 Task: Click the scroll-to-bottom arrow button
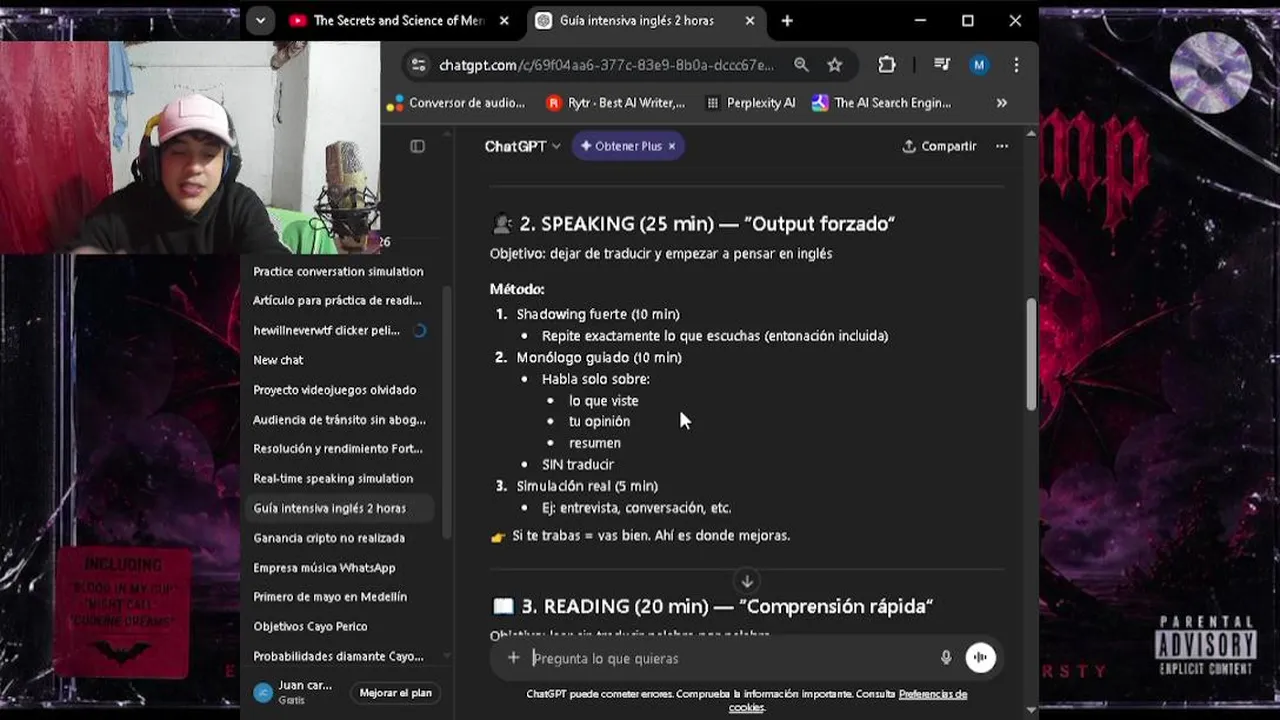pyautogui.click(x=746, y=581)
